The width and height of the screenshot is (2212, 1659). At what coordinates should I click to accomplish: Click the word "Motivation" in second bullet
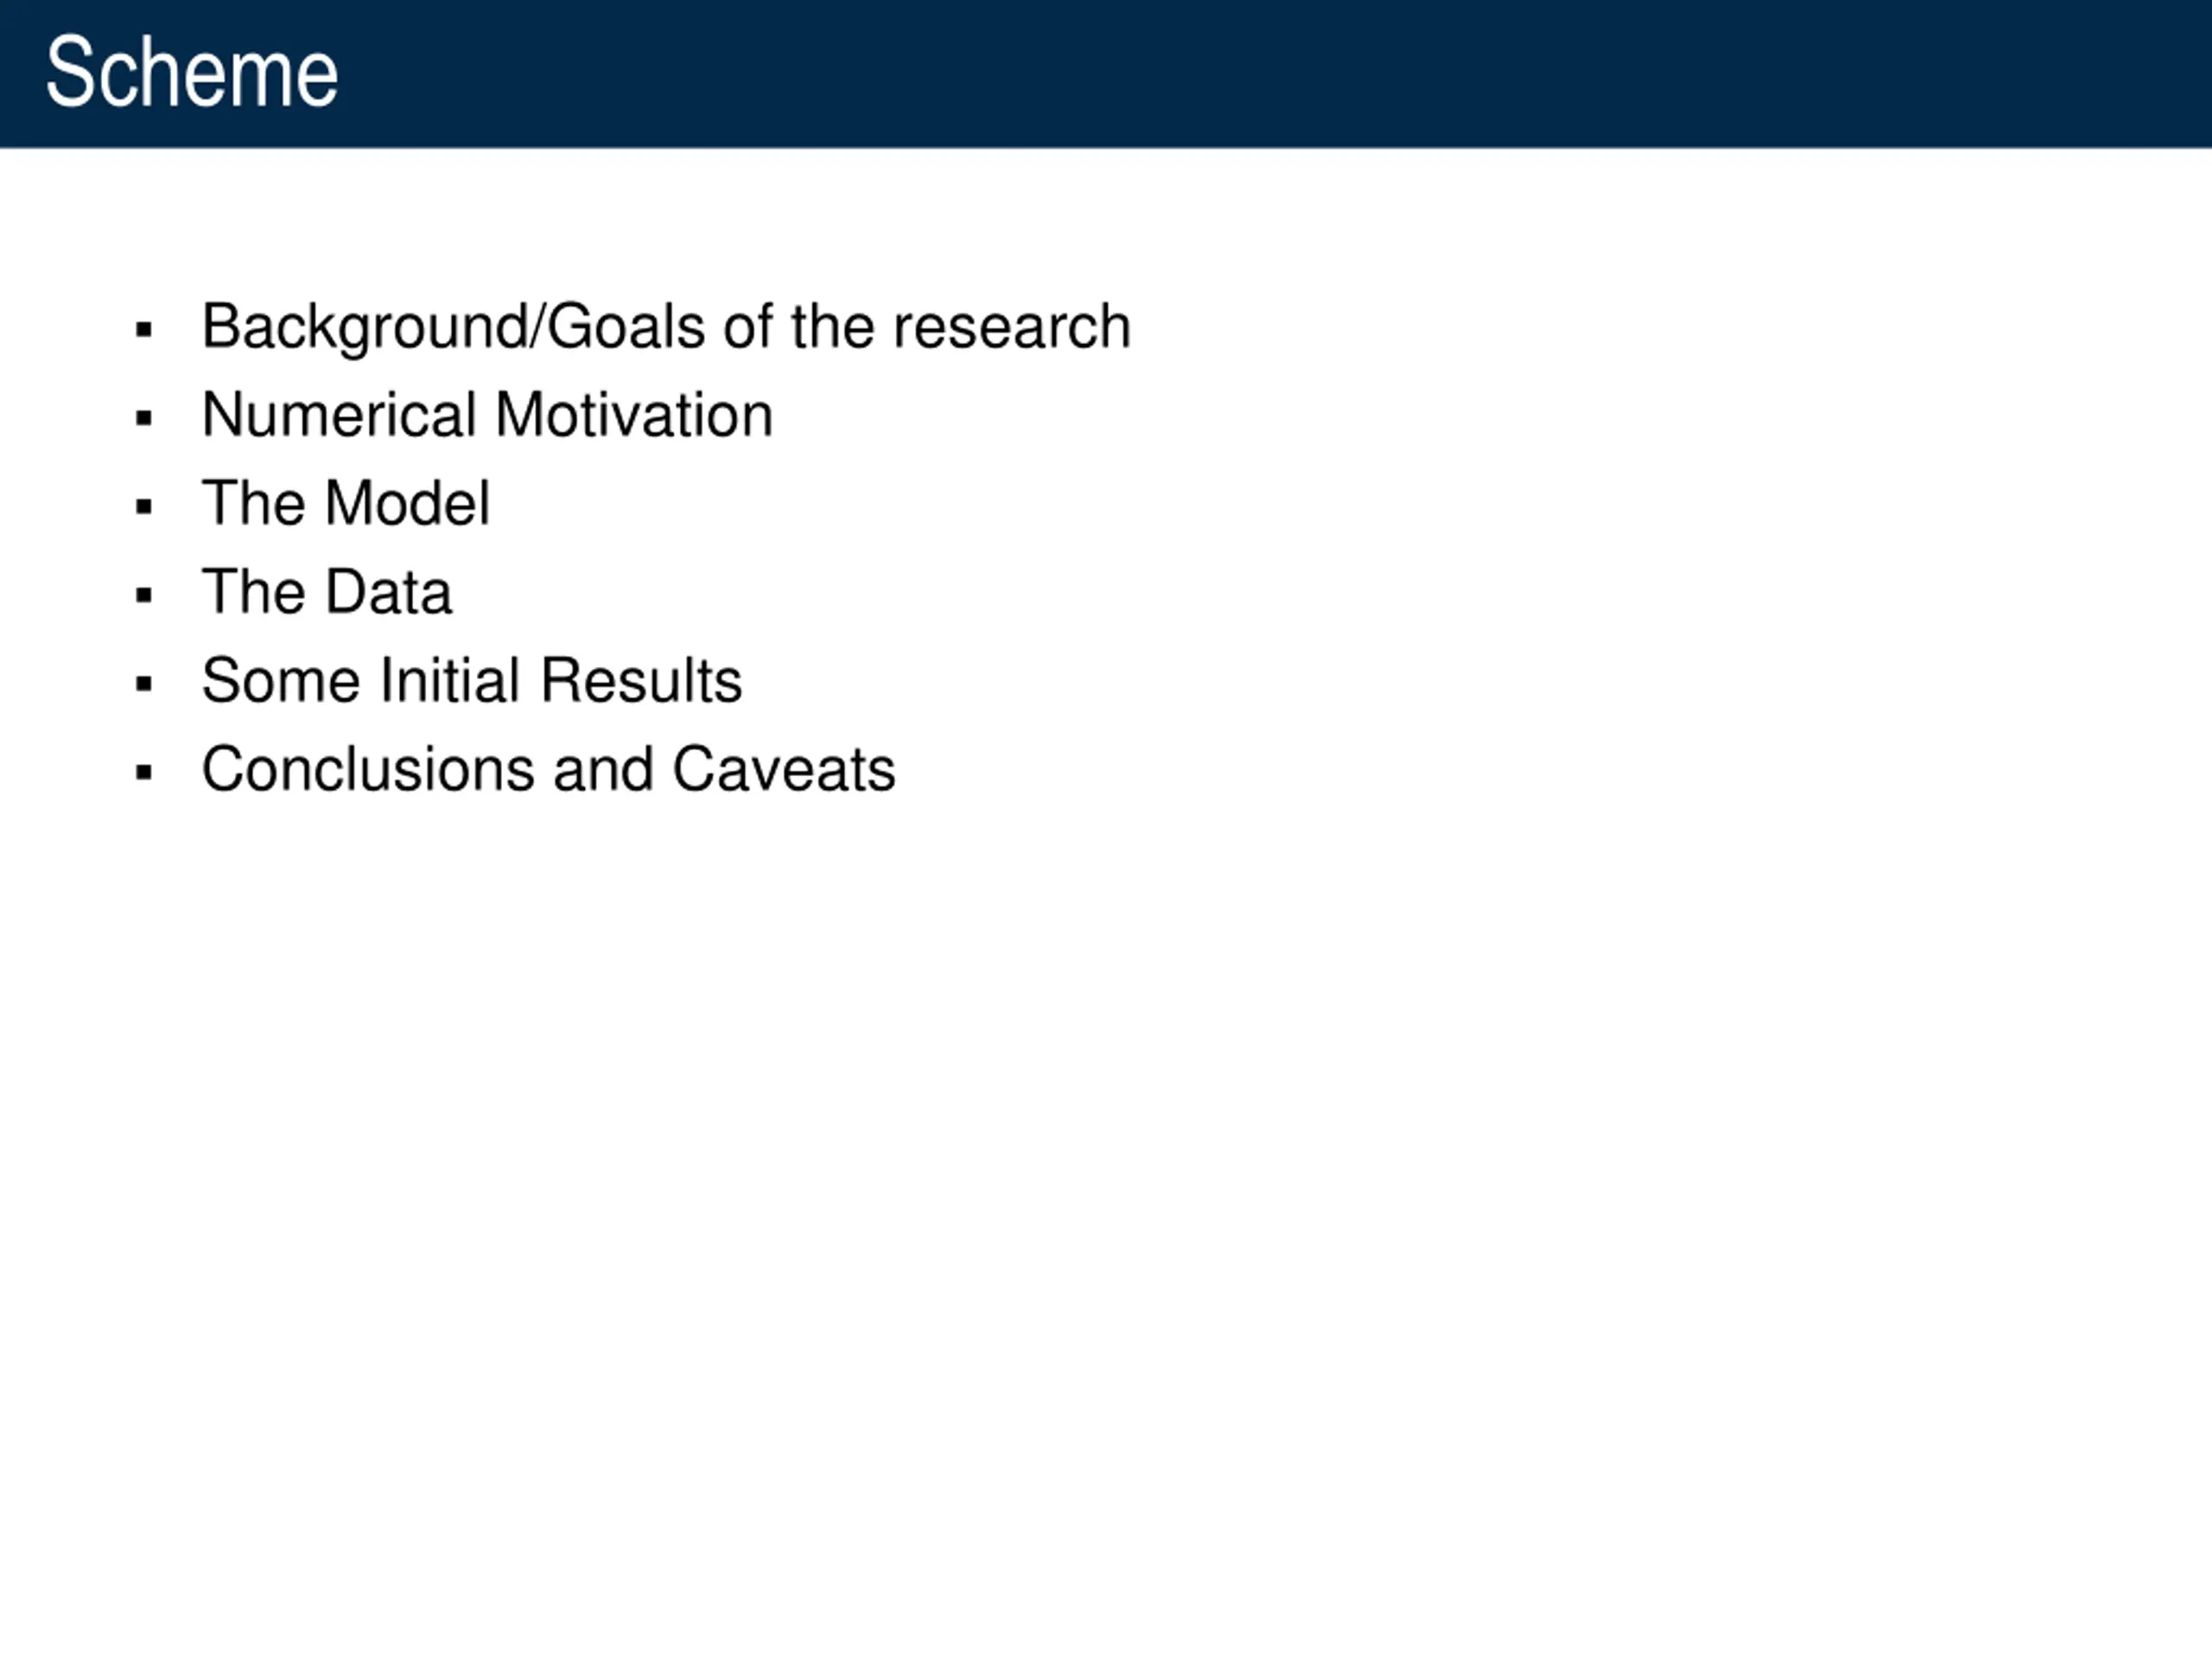tap(634, 415)
